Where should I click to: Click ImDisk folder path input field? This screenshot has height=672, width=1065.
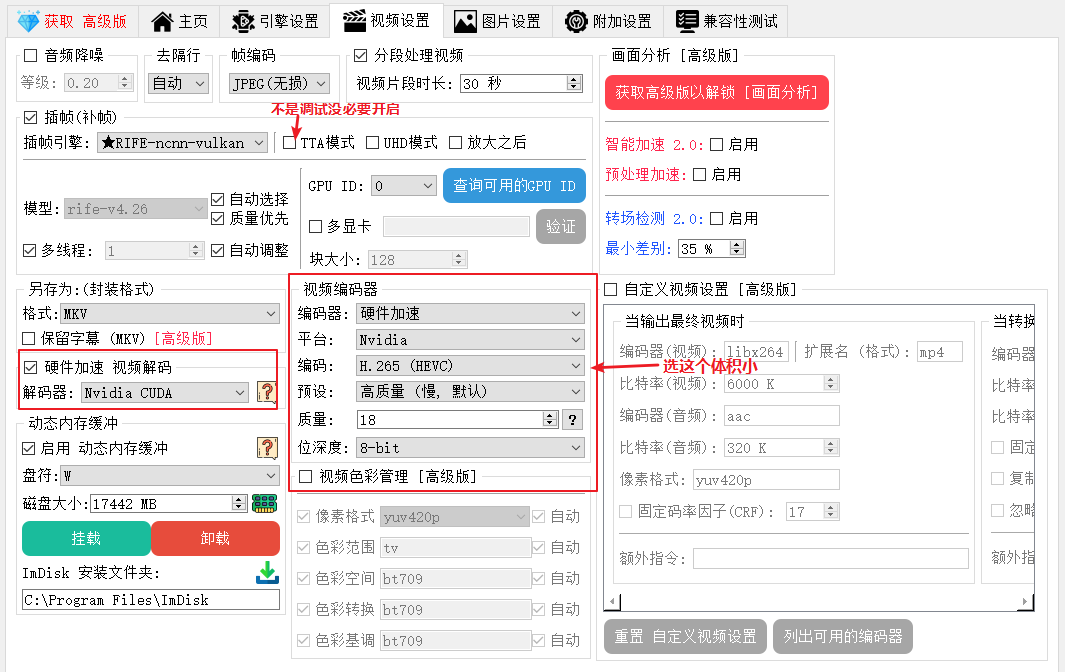(151, 600)
